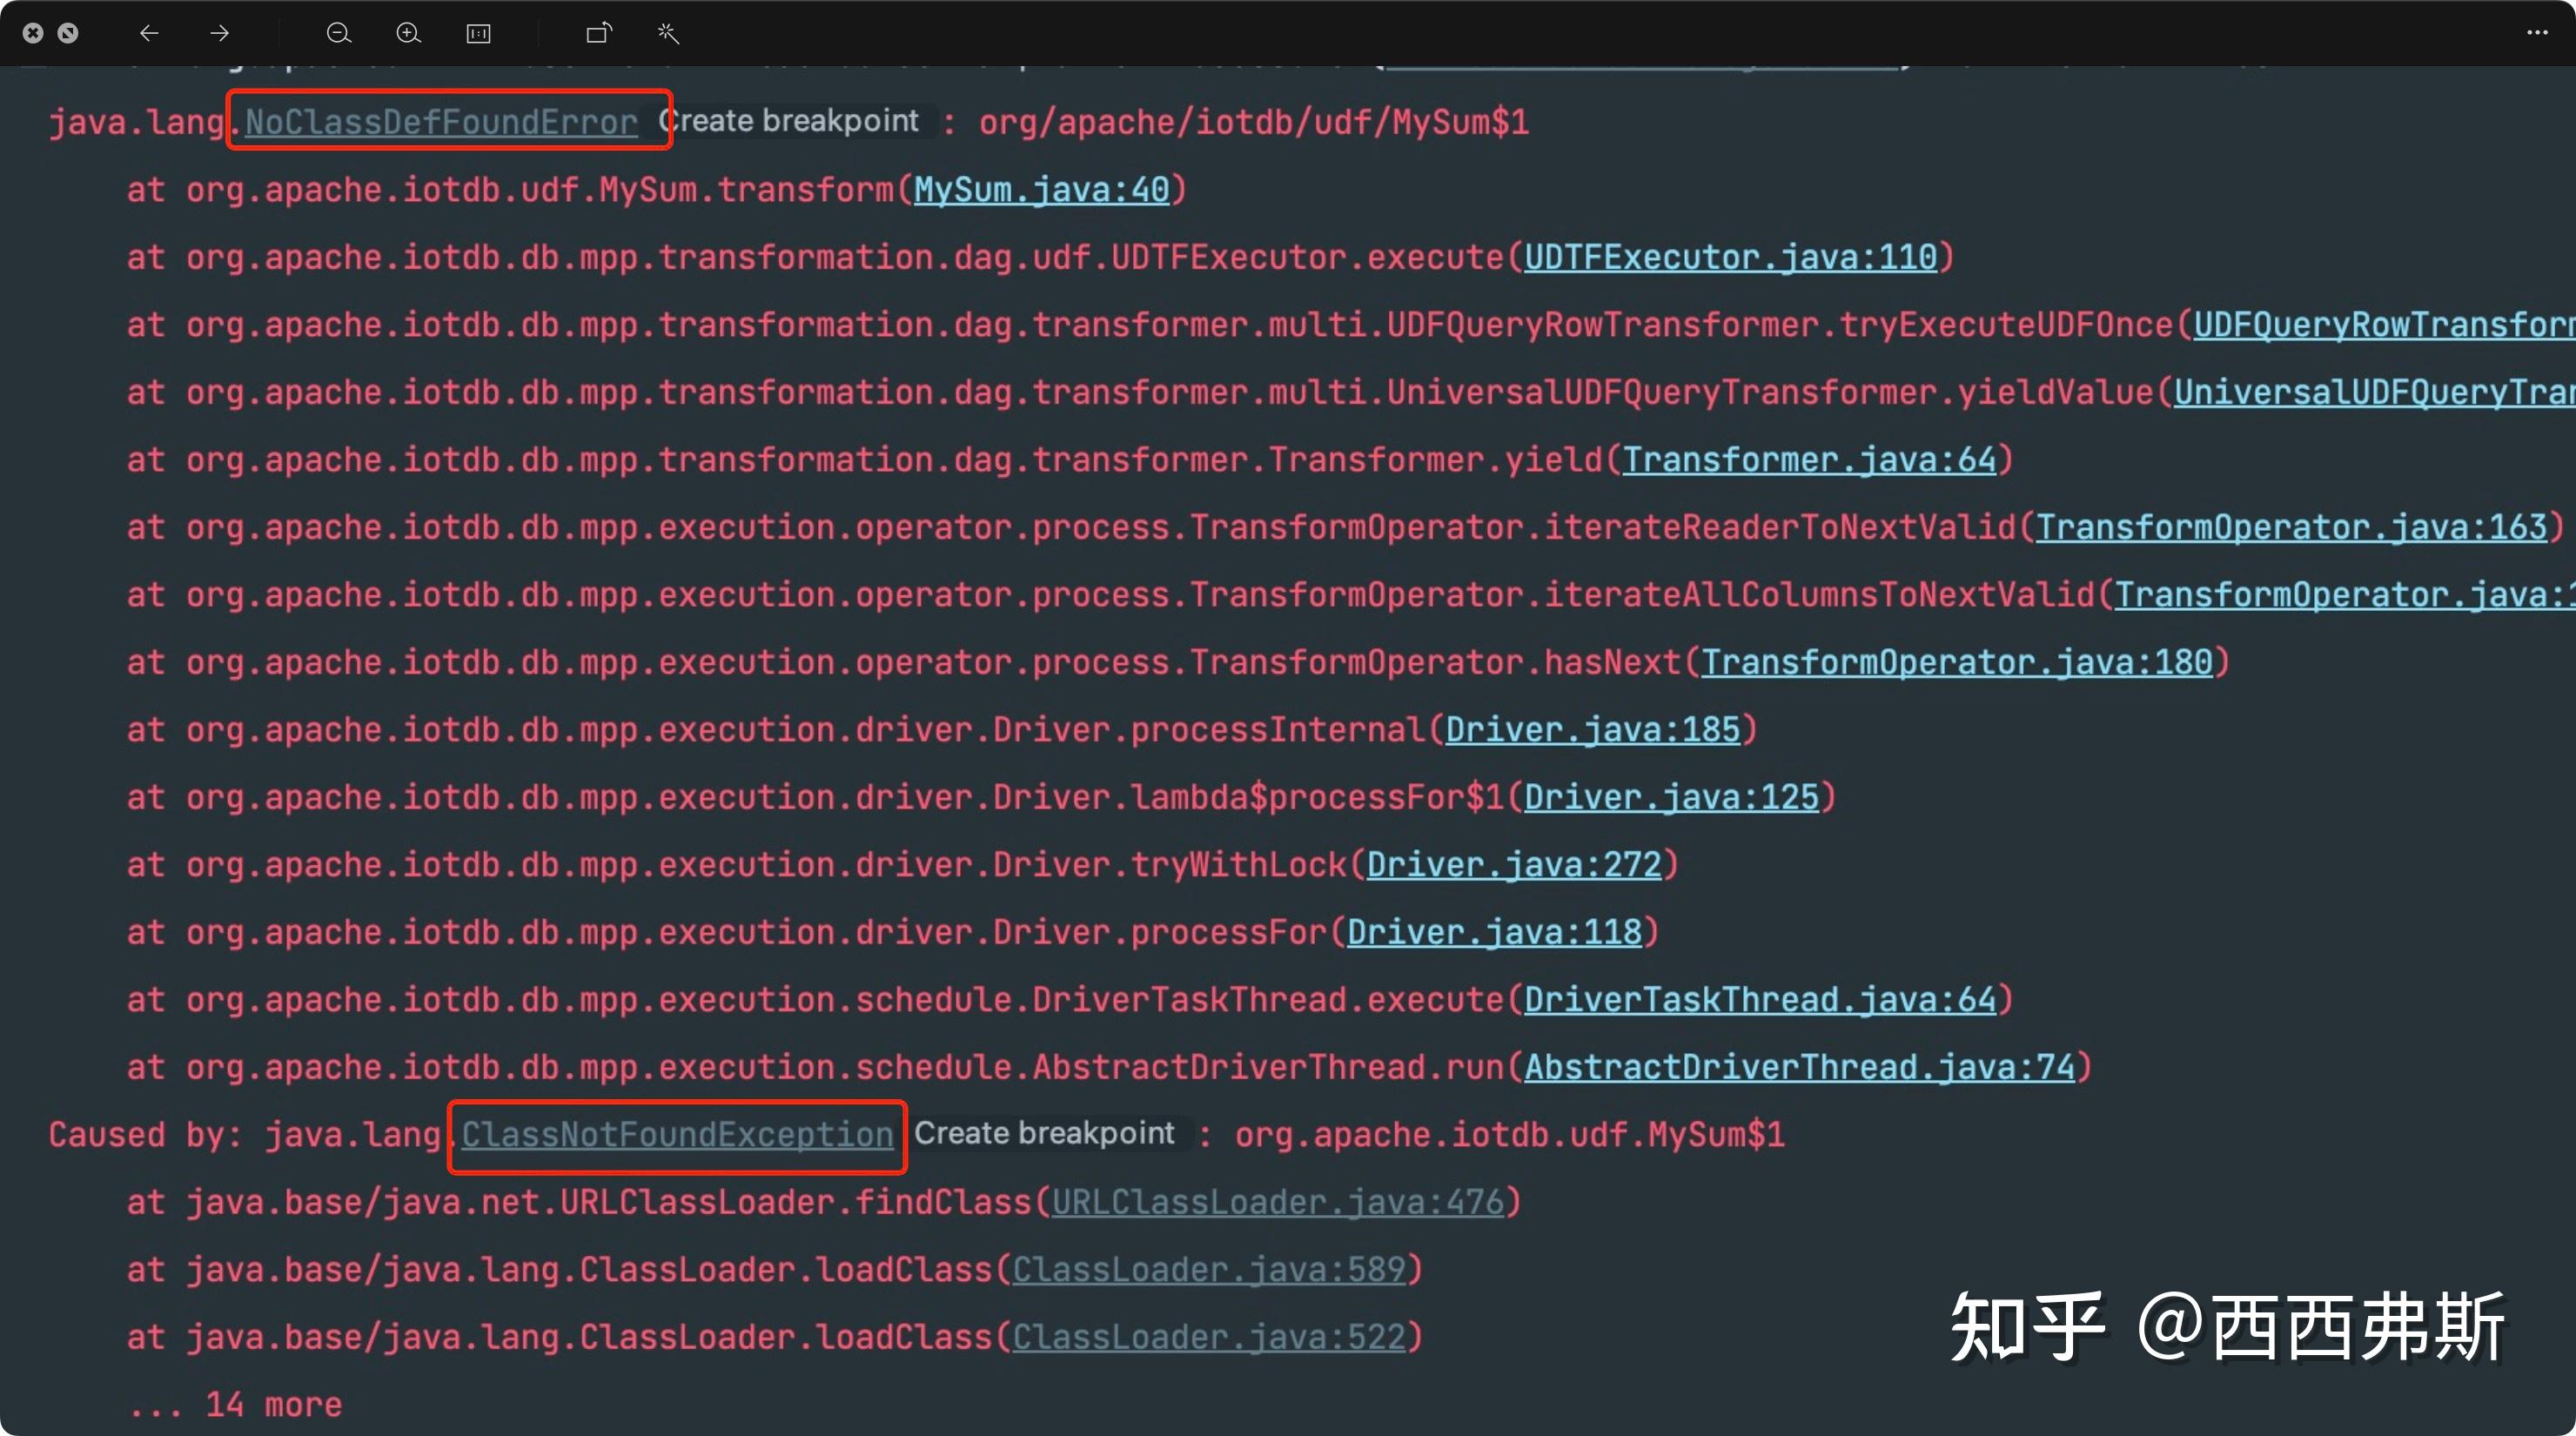Click the back navigation arrow
This screenshot has height=1436, width=2576.
pyautogui.click(x=148, y=33)
